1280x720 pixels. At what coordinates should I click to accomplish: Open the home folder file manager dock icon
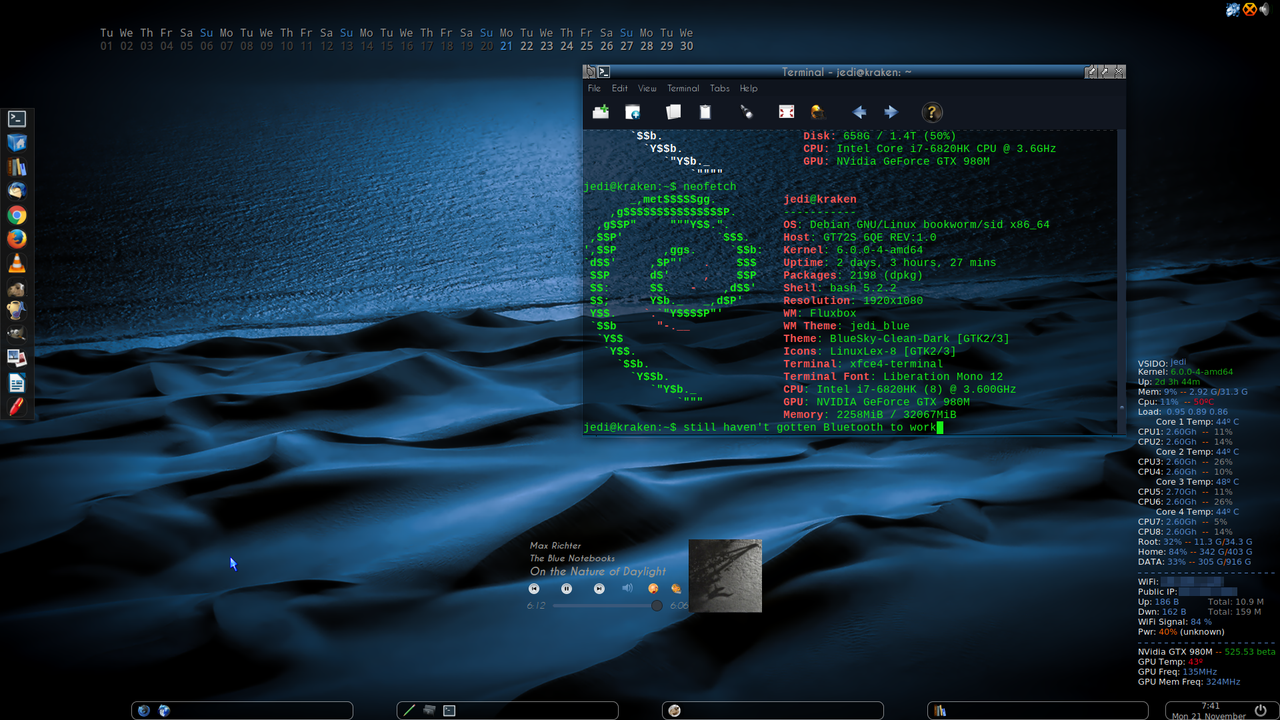16,142
